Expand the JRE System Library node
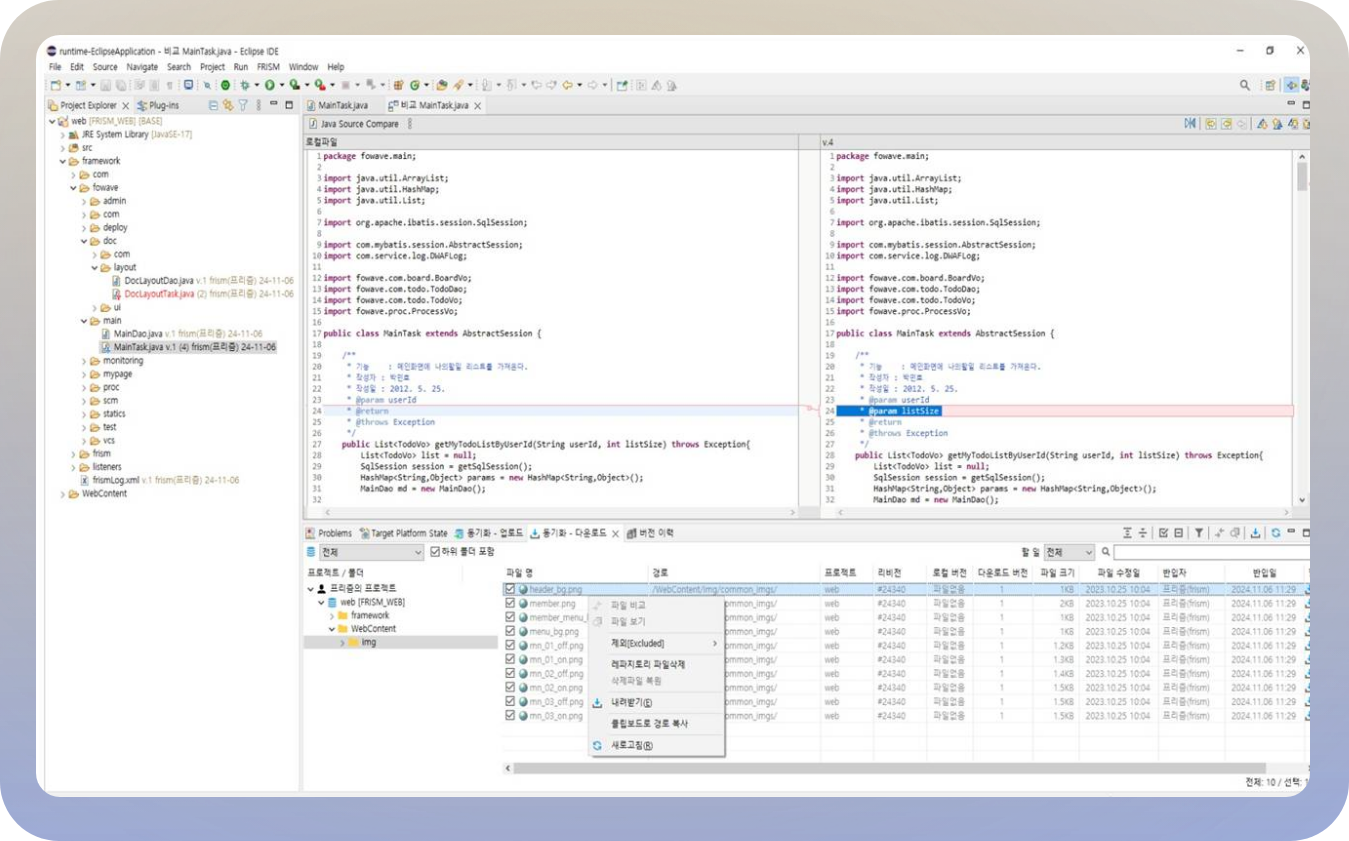This screenshot has width=1349, height=841. click(63, 134)
